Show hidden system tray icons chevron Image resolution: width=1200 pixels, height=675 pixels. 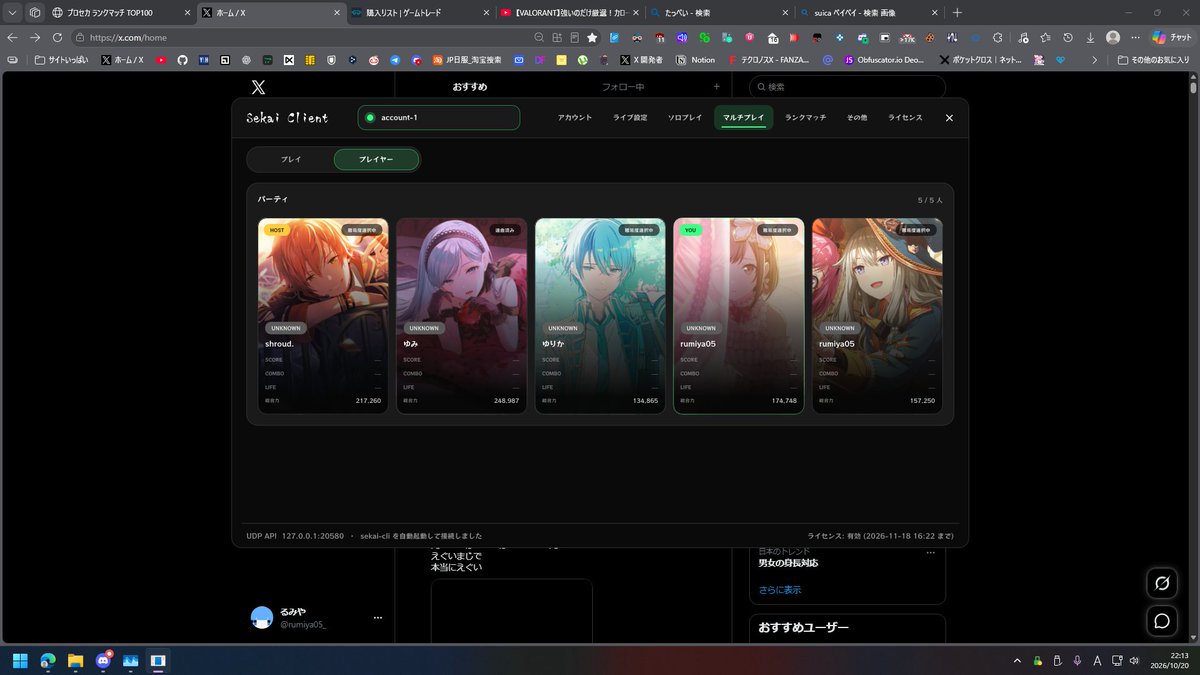coord(1017,661)
